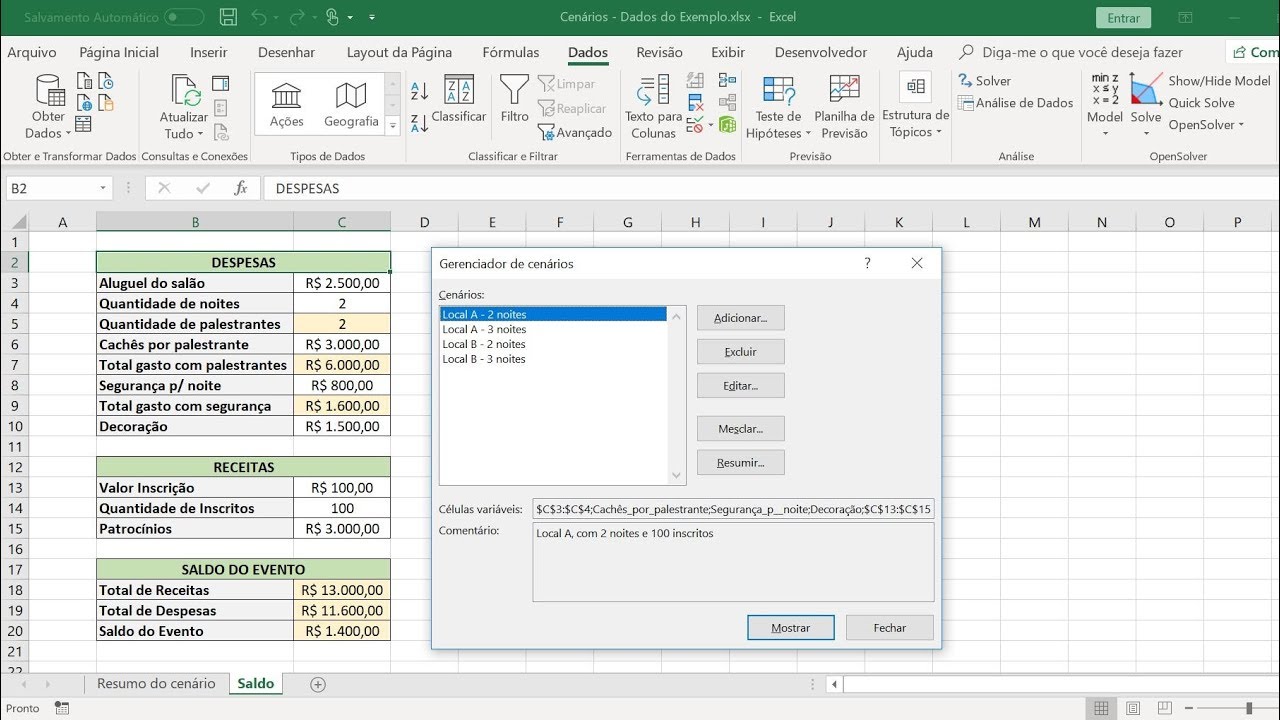The height and width of the screenshot is (720, 1280).
Task: Click scenario list scroll down arrow
Action: click(677, 476)
